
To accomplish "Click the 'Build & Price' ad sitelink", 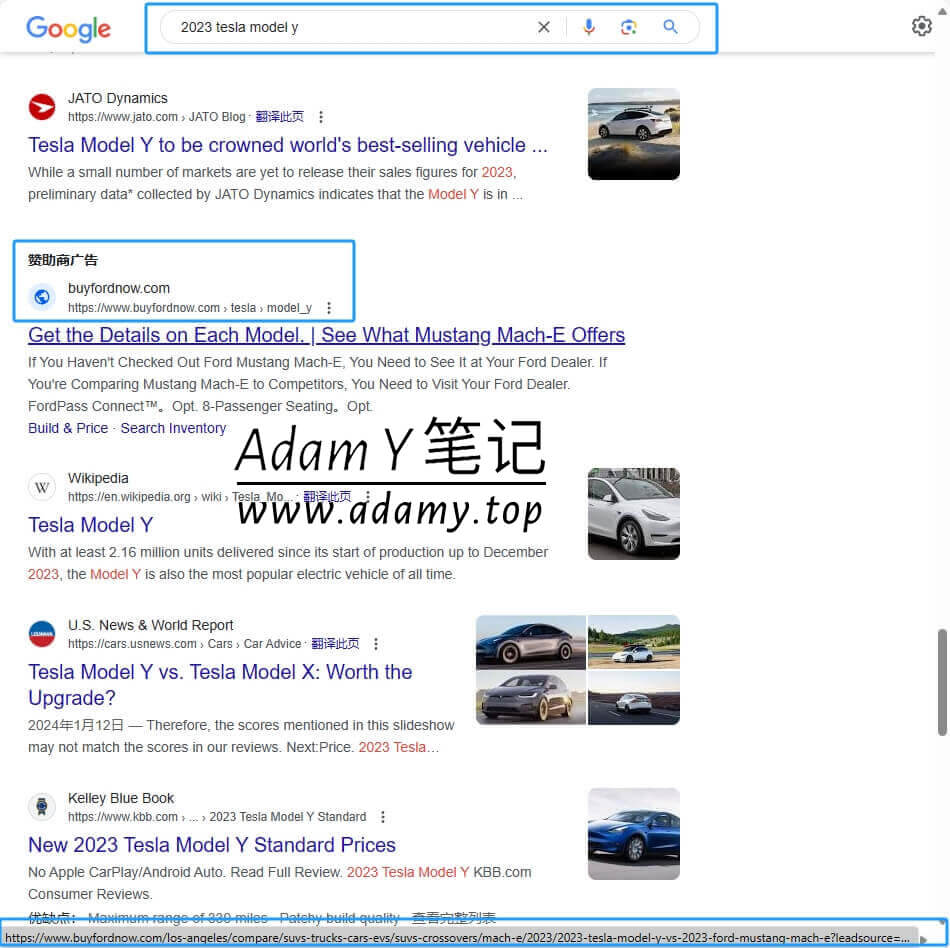I will pyautogui.click(x=68, y=428).
